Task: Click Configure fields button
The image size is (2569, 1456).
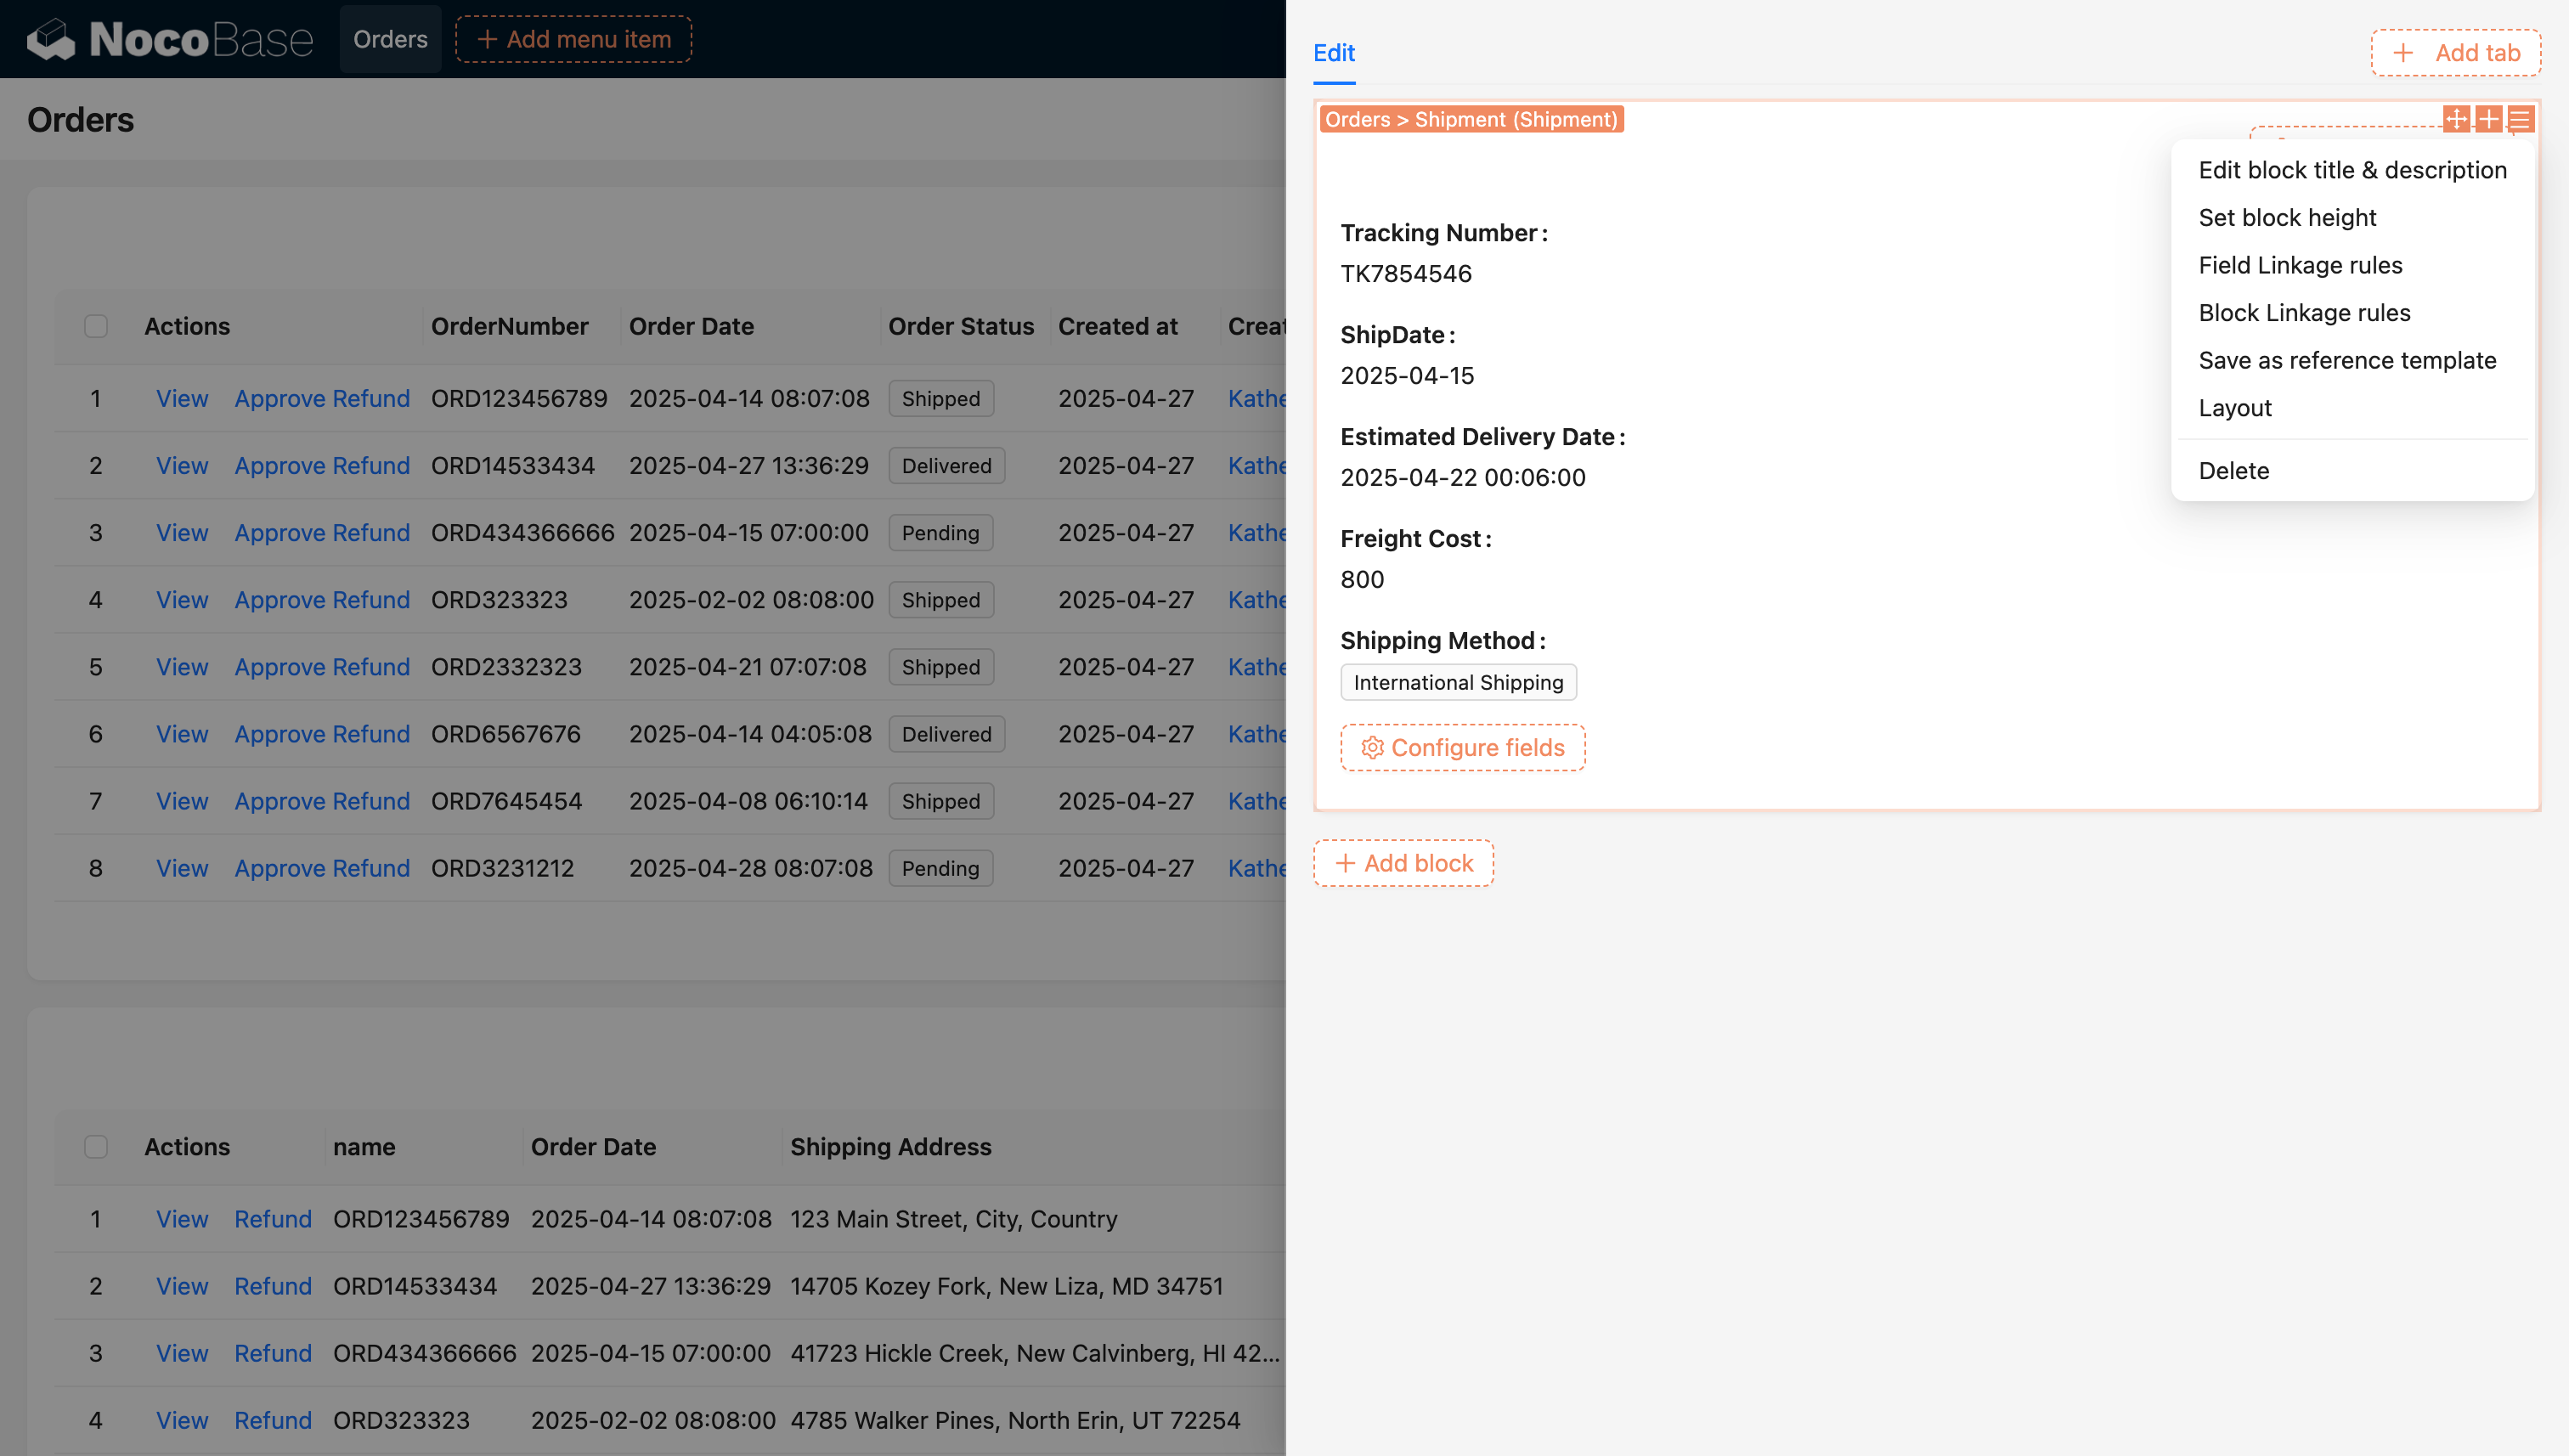Action: (1463, 747)
